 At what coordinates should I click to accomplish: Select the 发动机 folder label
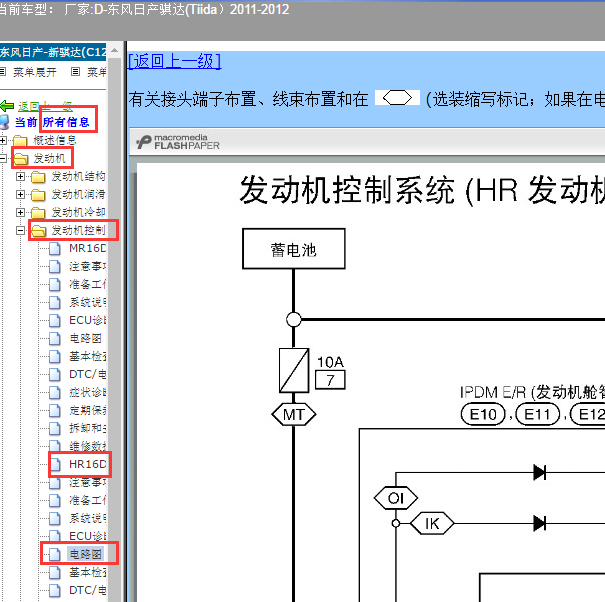[49, 159]
